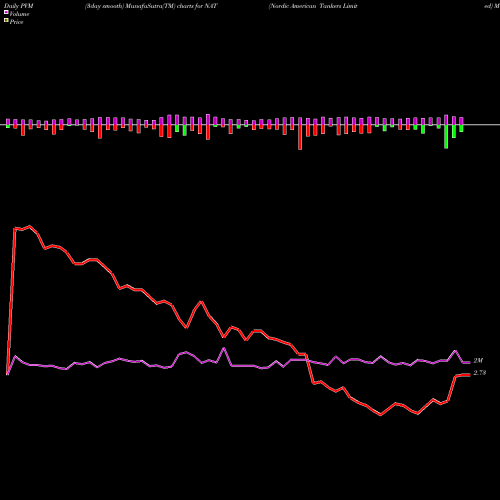Image resolution: width=500 pixels, height=500 pixels.
Task: Click the 'Daily PVM' title text
Action: [x=19, y=6]
